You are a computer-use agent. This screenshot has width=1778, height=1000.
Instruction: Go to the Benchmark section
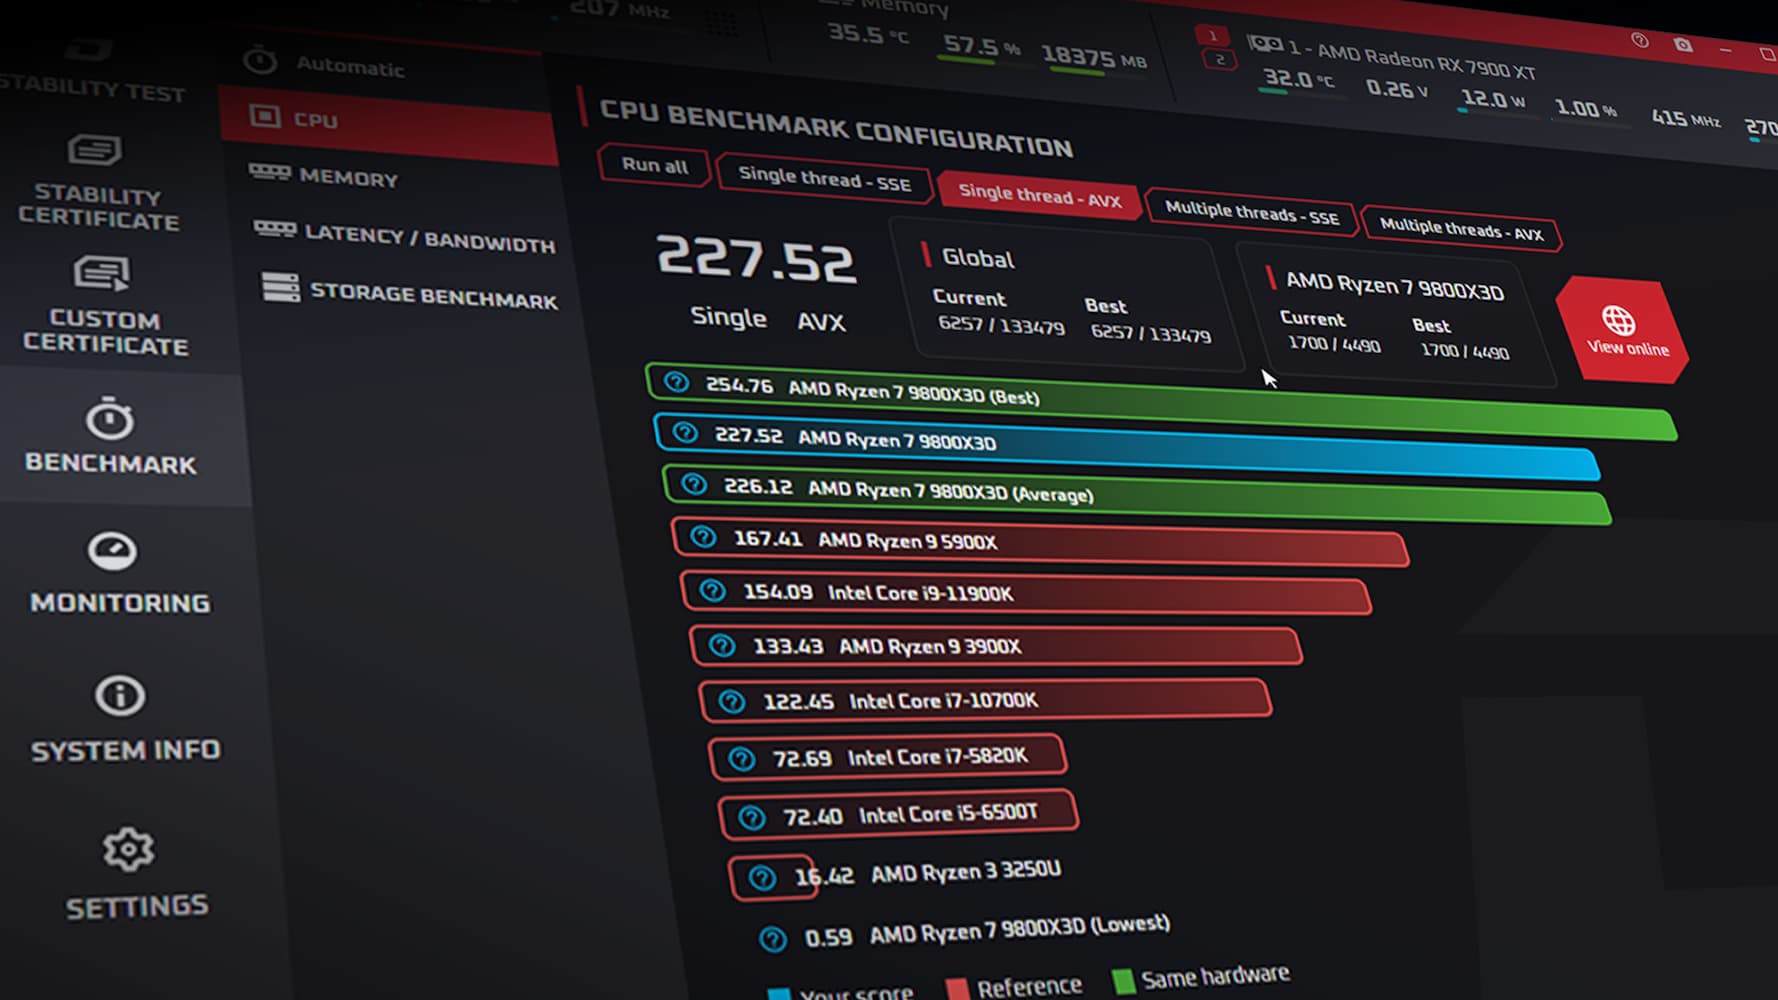coord(110,436)
